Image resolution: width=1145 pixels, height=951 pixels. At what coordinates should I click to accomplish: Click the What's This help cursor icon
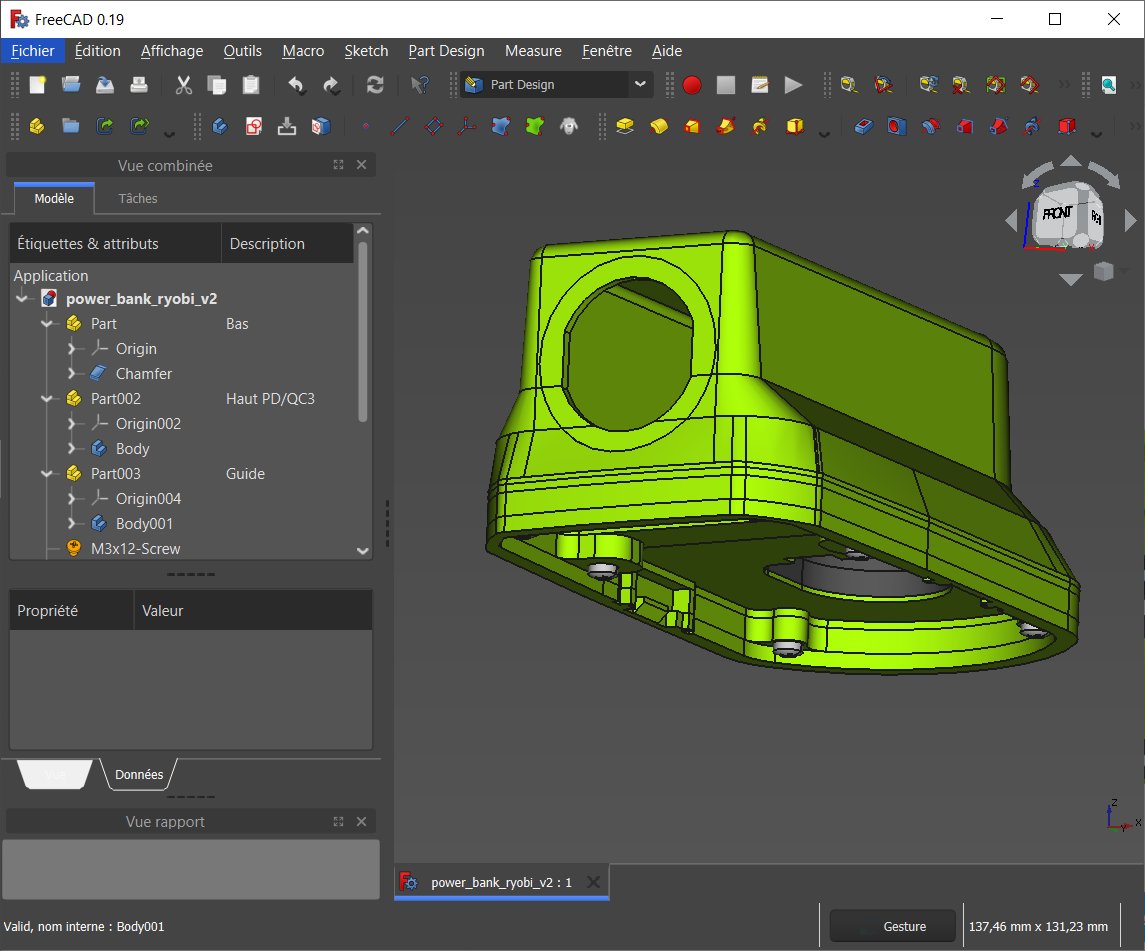(420, 85)
